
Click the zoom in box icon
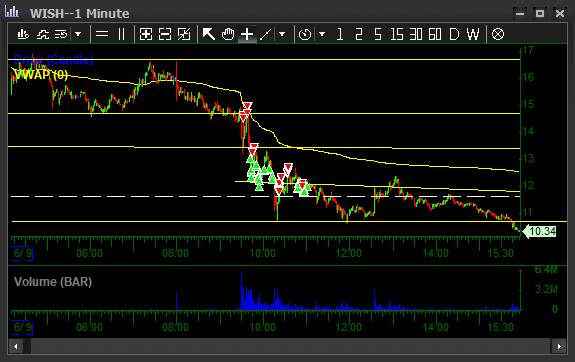click(x=146, y=34)
